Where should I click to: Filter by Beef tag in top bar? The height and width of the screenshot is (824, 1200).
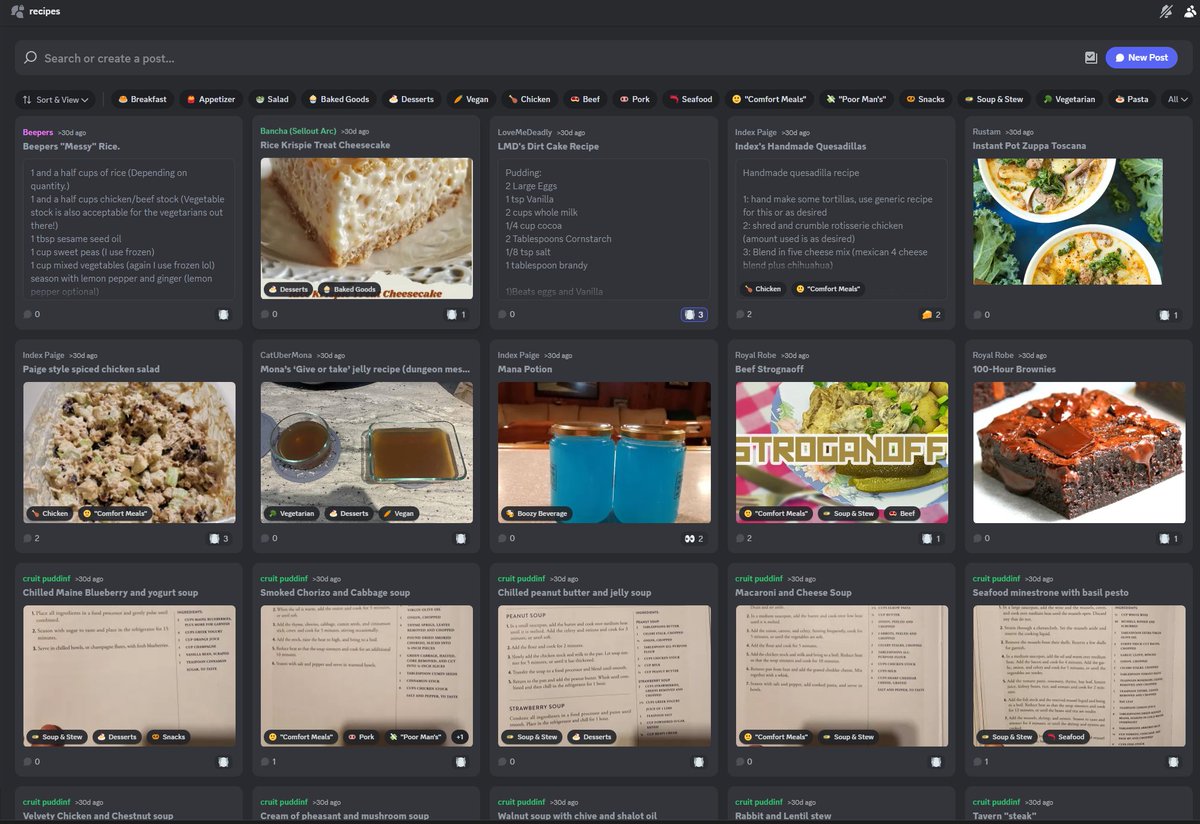[x=584, y=99]
